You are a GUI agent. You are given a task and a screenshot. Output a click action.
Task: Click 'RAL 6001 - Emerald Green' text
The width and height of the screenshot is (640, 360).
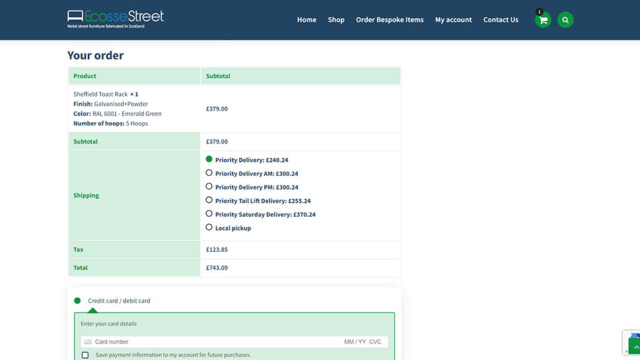click(x=127, y=114)
